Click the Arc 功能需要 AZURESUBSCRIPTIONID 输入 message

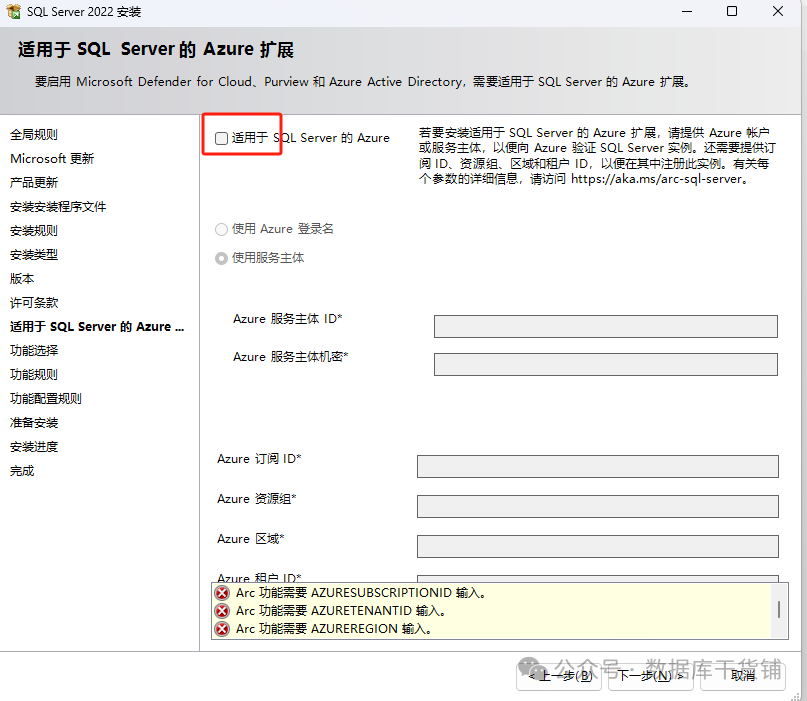(x=360, y=593)
